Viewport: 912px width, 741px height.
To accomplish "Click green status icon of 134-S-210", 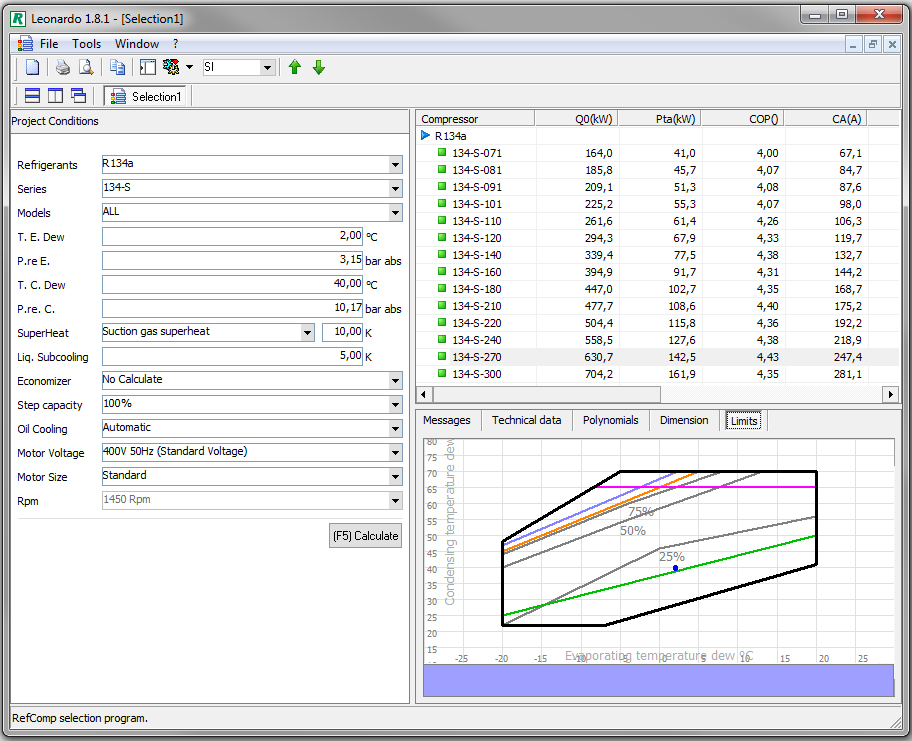I will 442,305.
